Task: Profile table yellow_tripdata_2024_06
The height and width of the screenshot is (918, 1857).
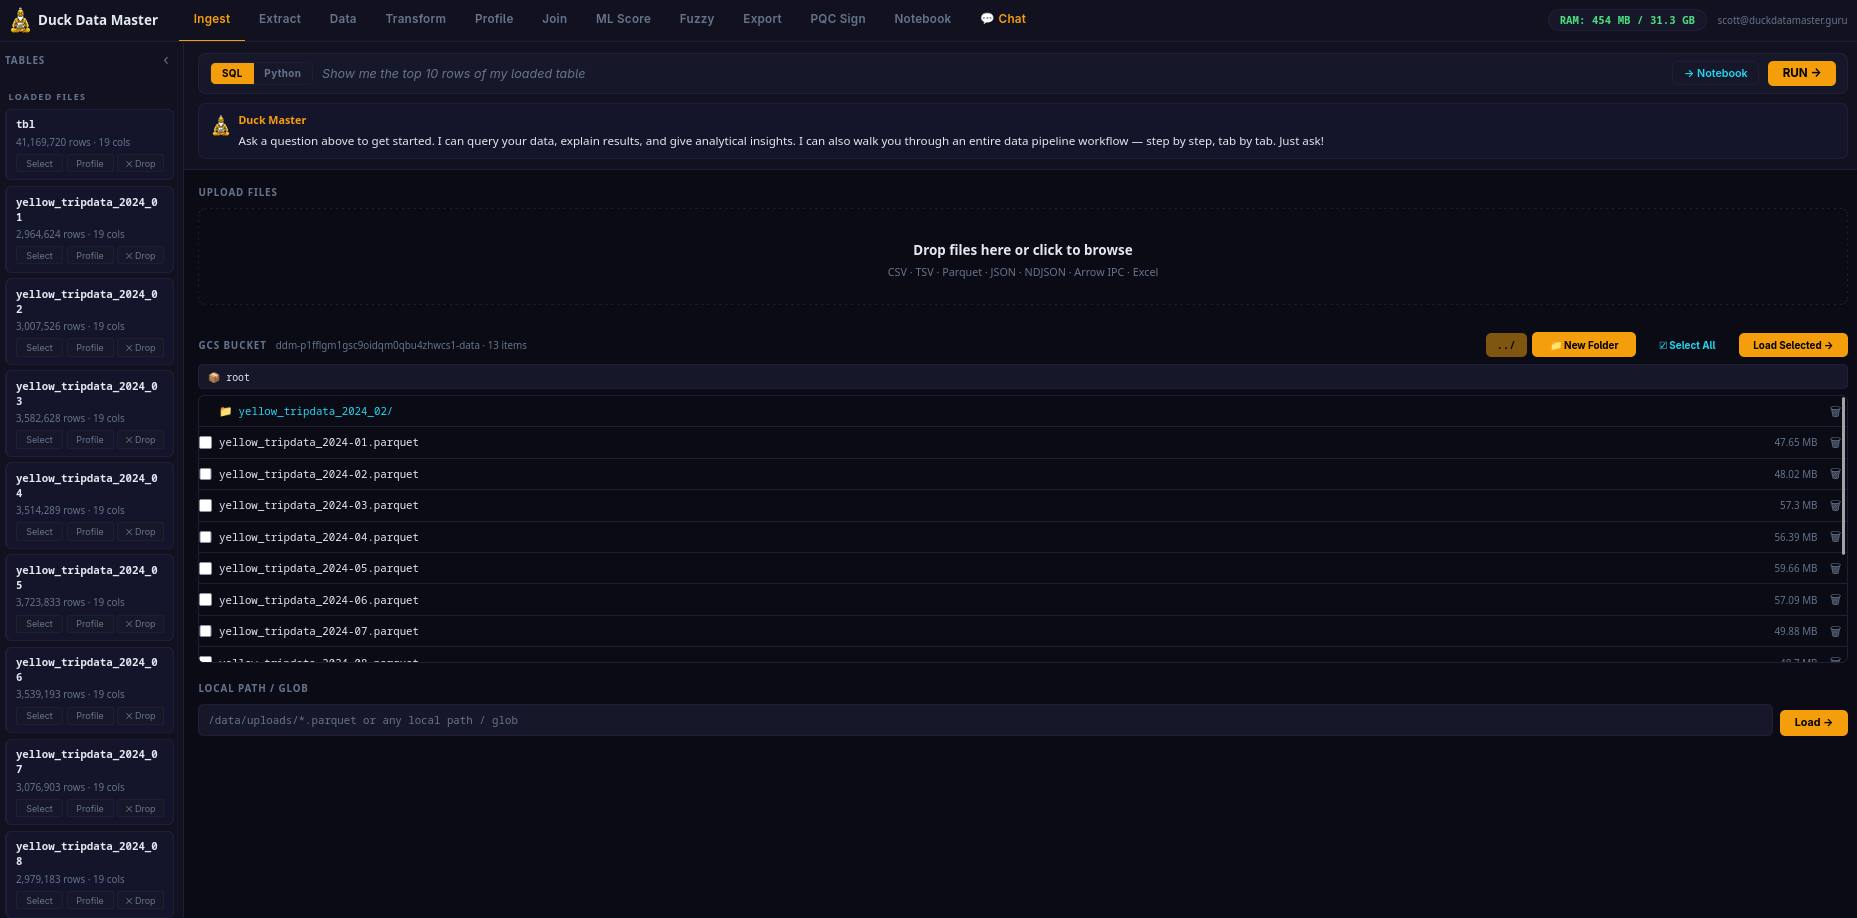Action: pyautogui.click(x=90, y=716)
